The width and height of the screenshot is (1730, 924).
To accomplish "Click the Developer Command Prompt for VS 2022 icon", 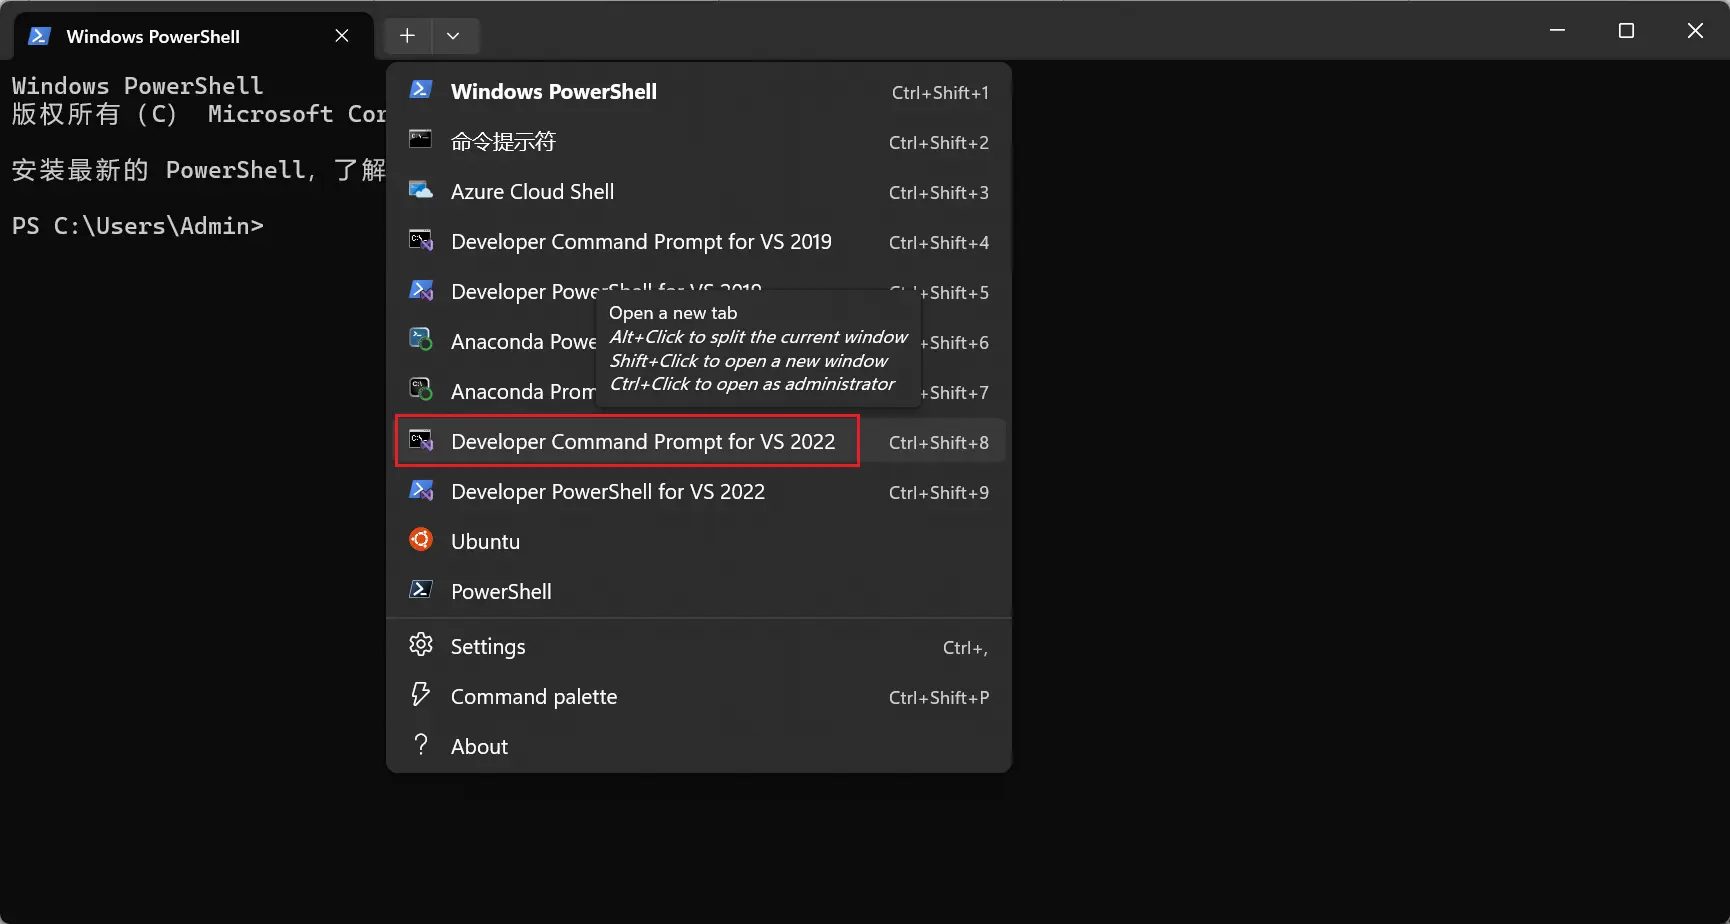I will (x=421, y=440).
